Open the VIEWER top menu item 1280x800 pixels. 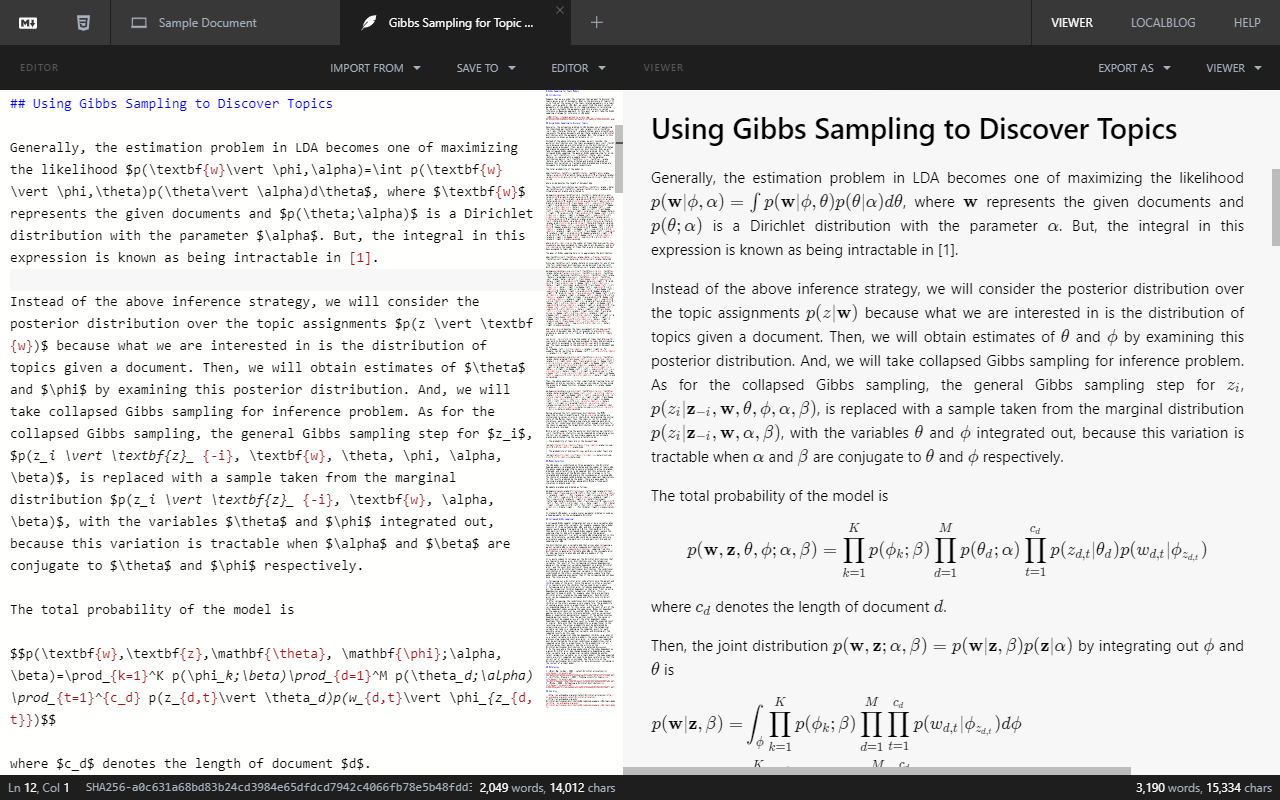pyautogui.click(x=1071, y=22)
